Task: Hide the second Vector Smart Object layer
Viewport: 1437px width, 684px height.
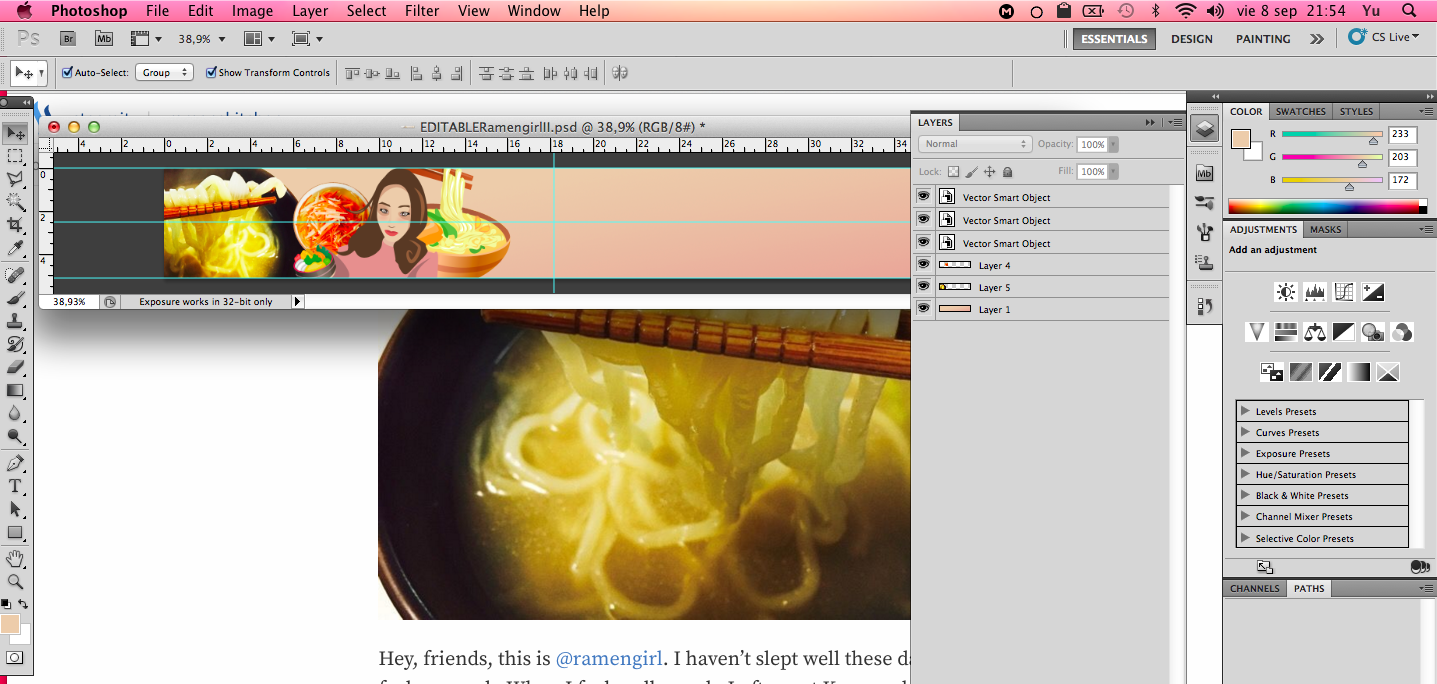Action: click(x=923, y=220)
